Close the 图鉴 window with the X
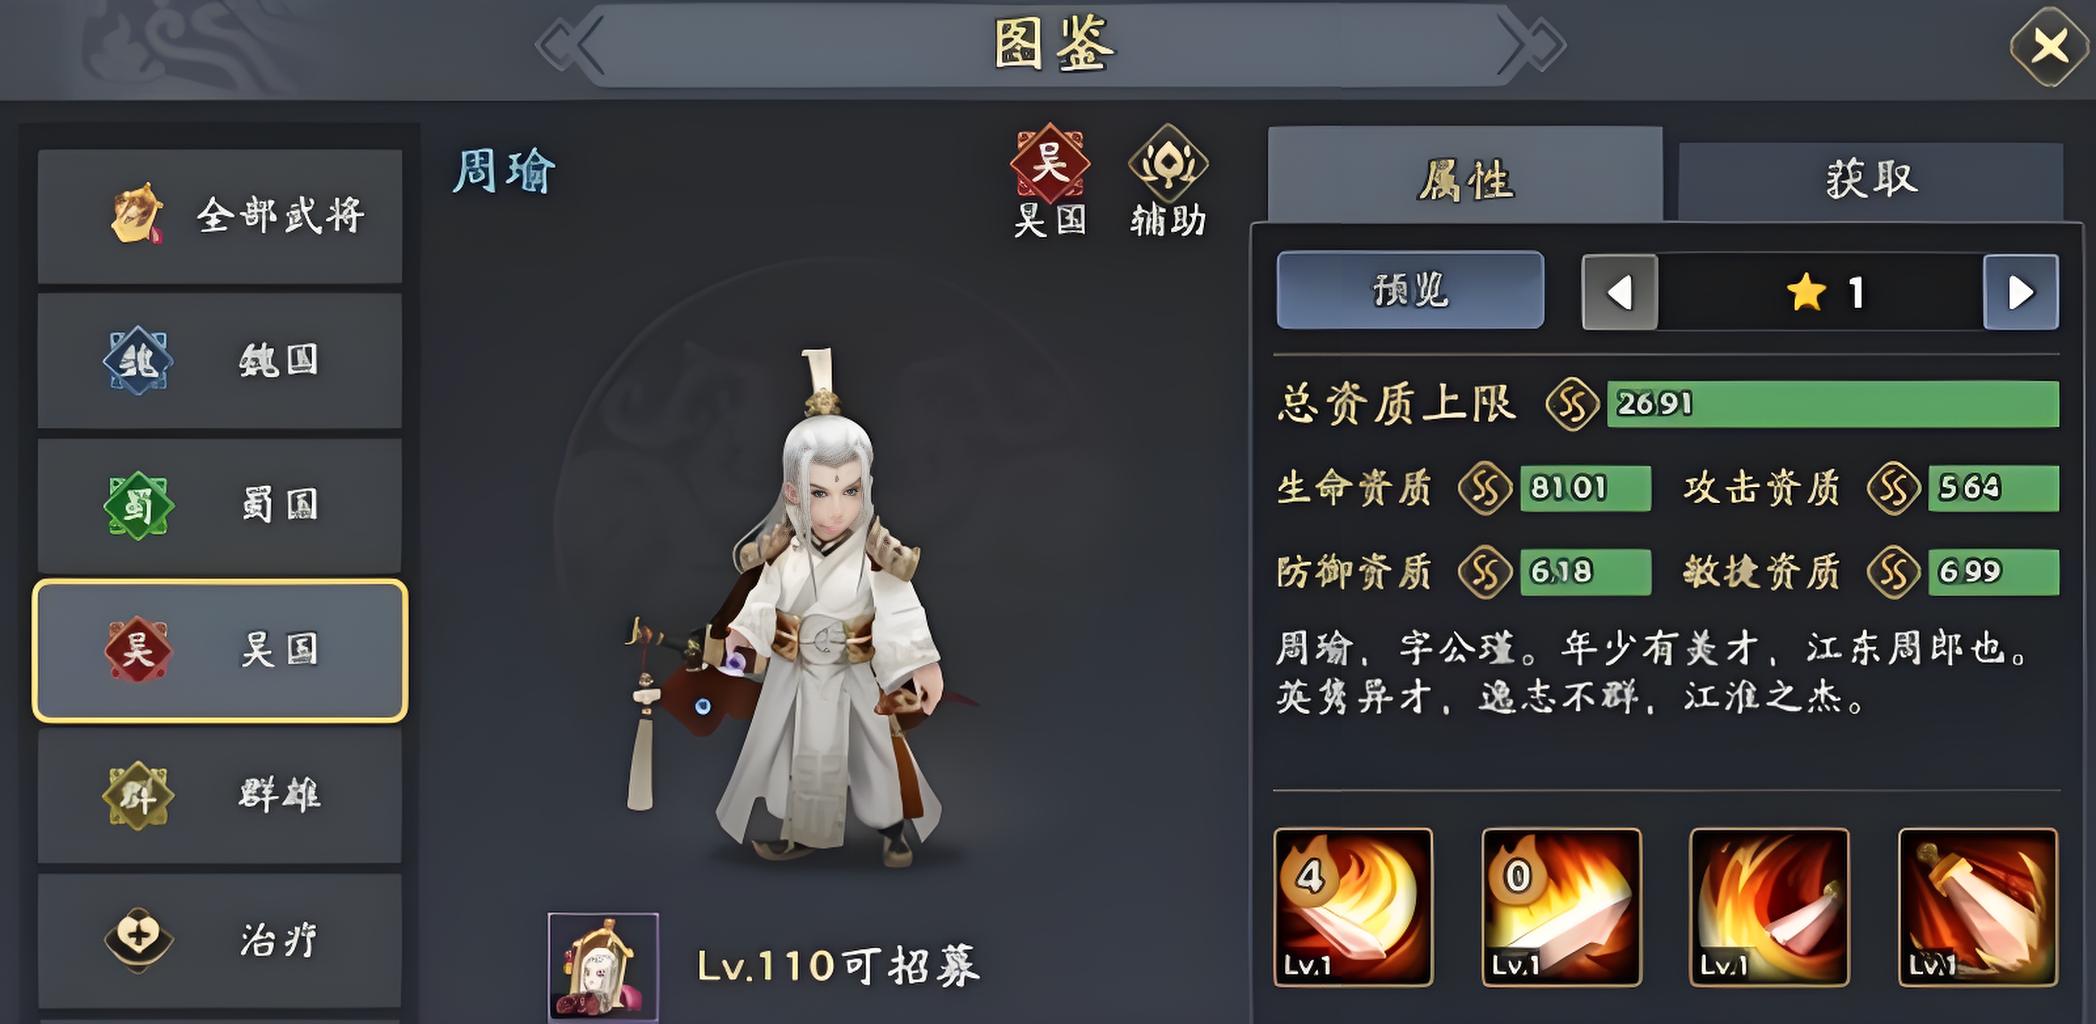Viewport: 2096px width, 1024px height. (2049, 46)
